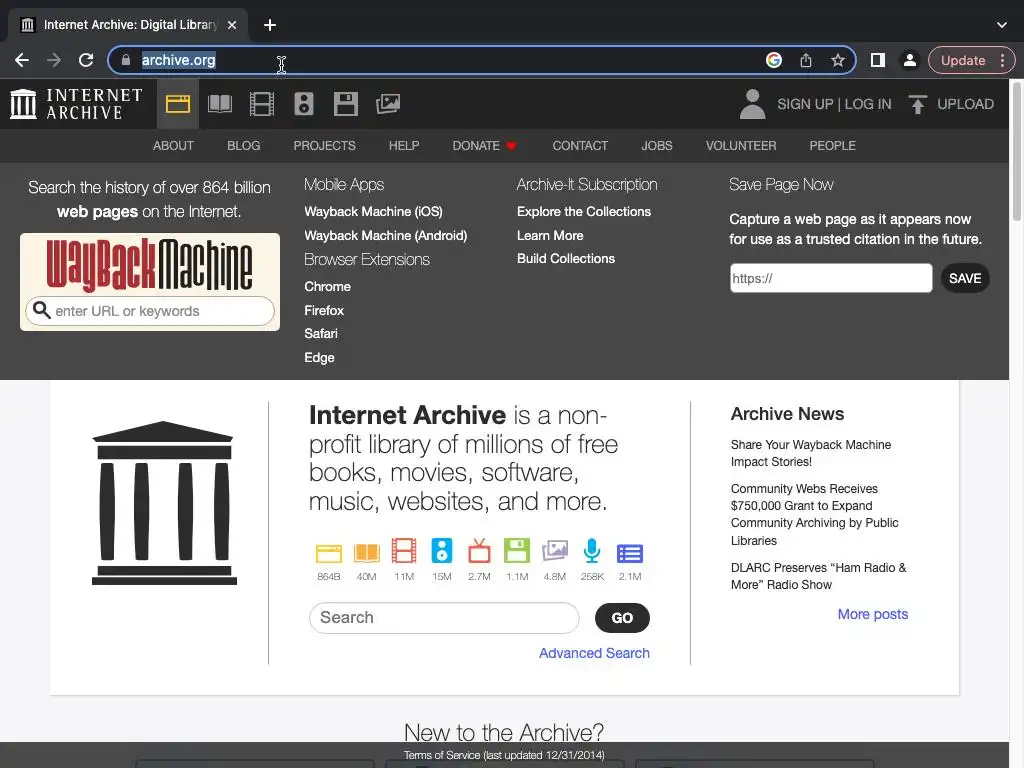Click the https:// Save Page Now field

831,278
